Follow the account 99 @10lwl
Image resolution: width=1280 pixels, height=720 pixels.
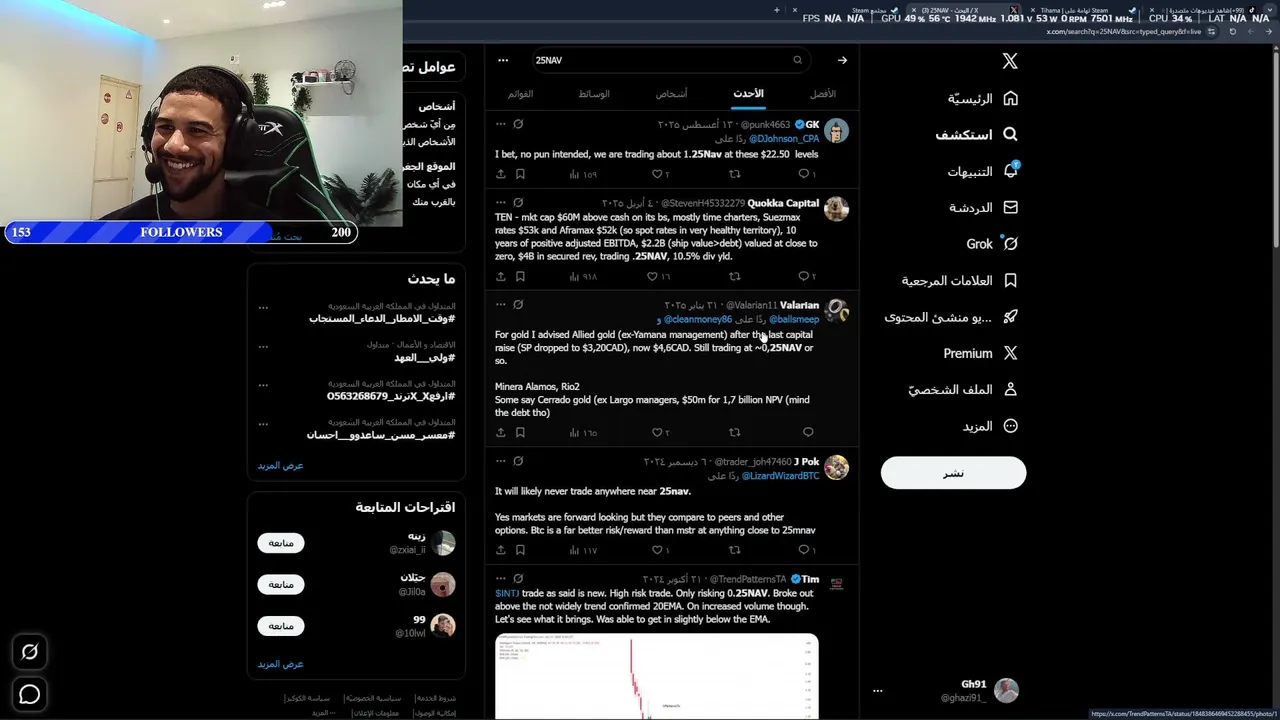(x=281, y=626)
